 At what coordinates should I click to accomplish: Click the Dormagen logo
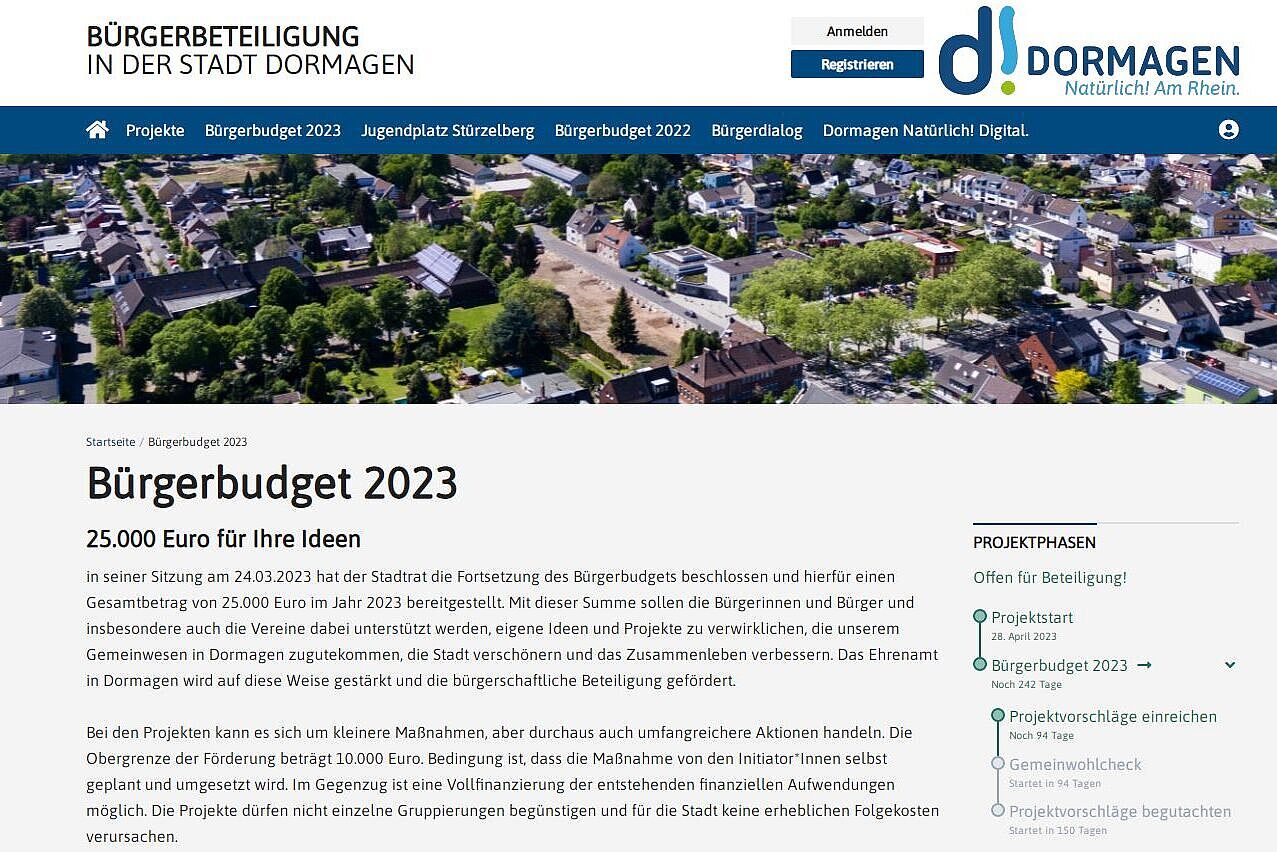[1089, 52]
